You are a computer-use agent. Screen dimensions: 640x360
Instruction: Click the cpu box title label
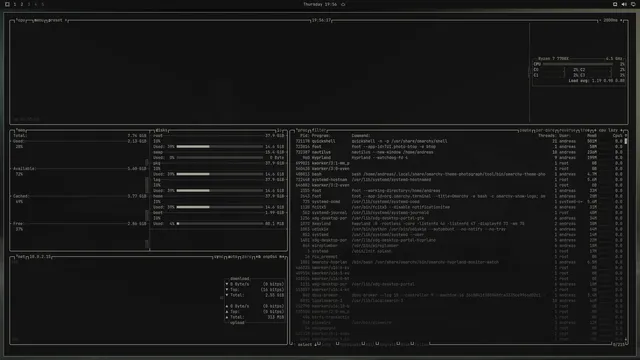[x=21, y=20]
